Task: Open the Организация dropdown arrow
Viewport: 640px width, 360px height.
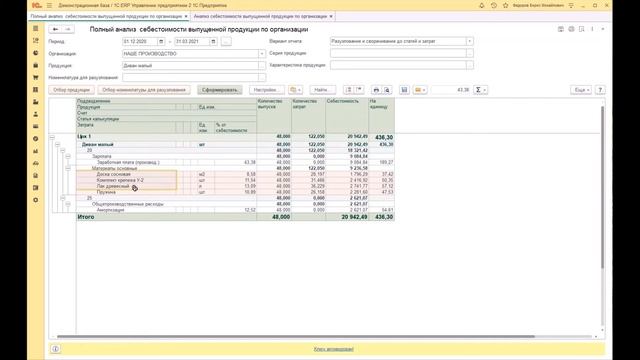Action: [262, 53]
